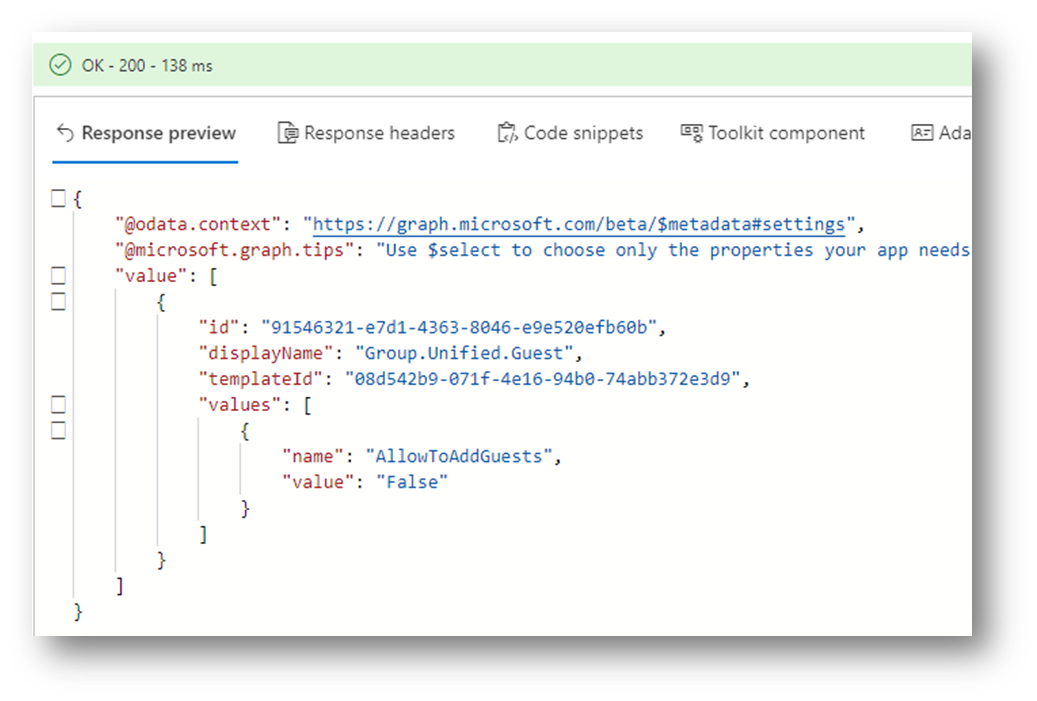Click the green success checkmark icon
1037x701 pixels.
[61, 65]
